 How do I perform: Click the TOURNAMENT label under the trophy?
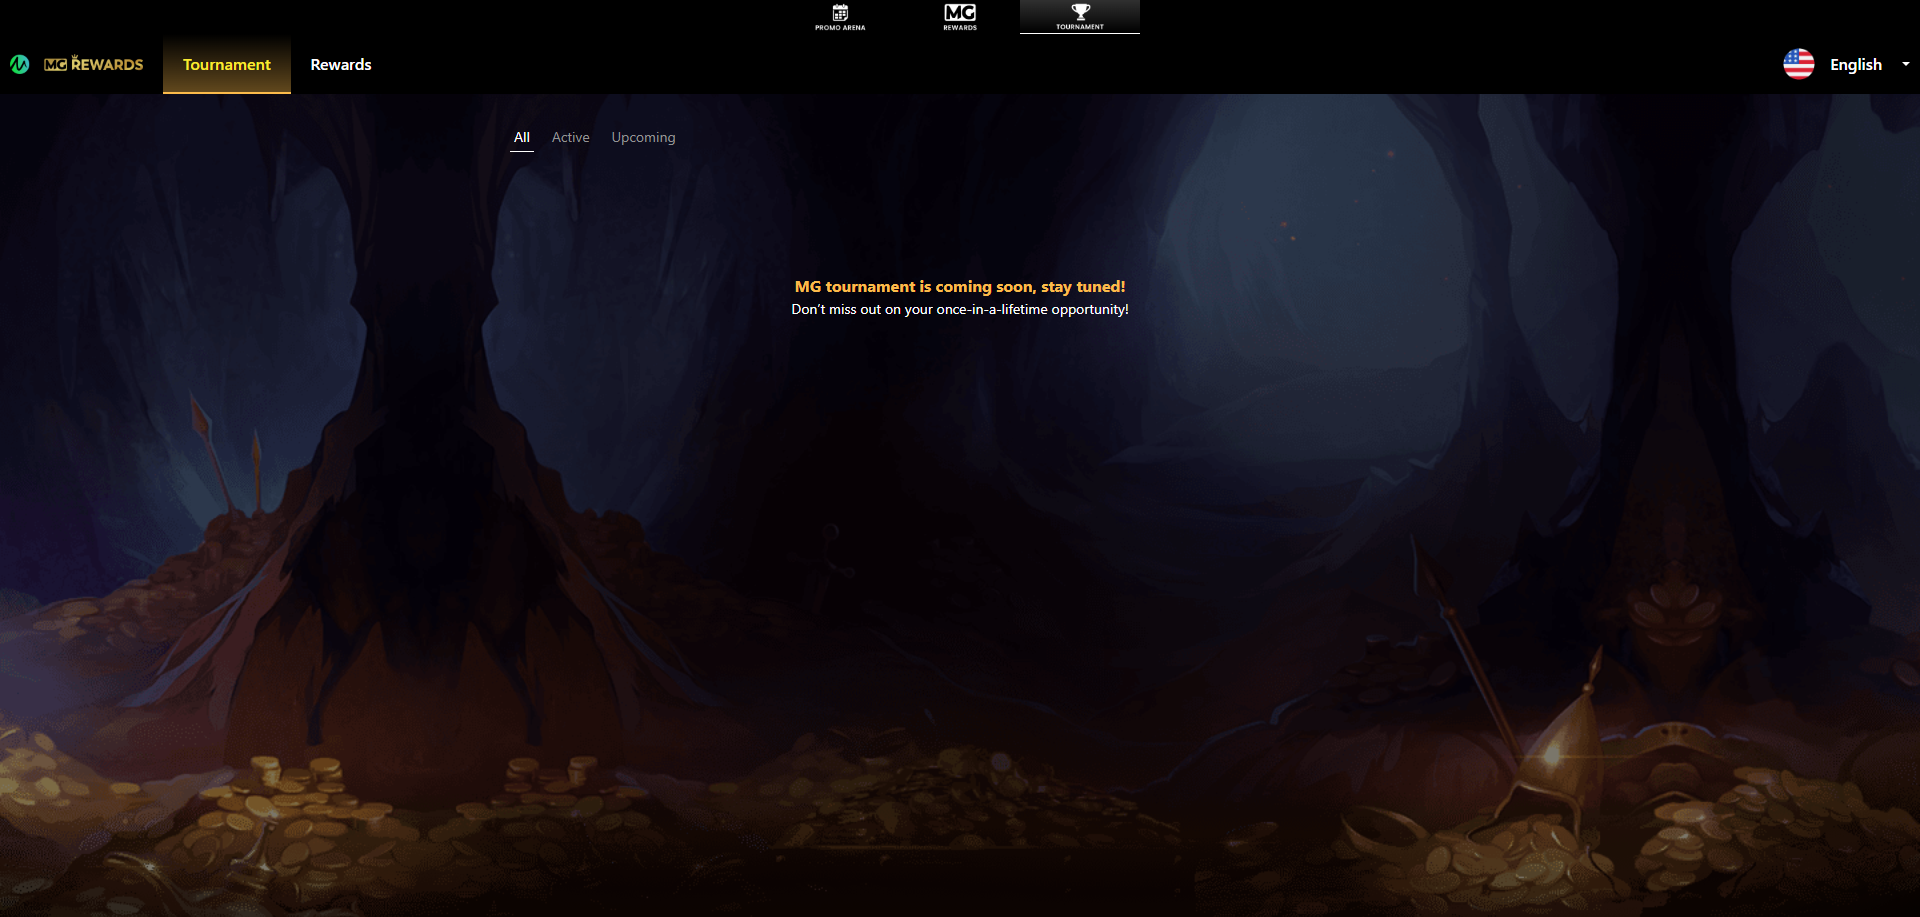point(1080,27)
